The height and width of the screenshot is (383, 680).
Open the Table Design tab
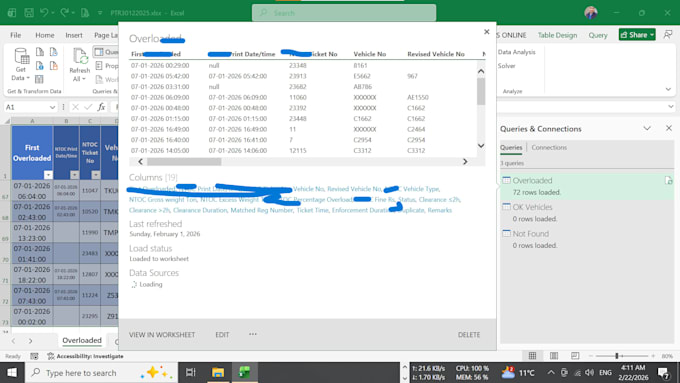click(557, 35)
